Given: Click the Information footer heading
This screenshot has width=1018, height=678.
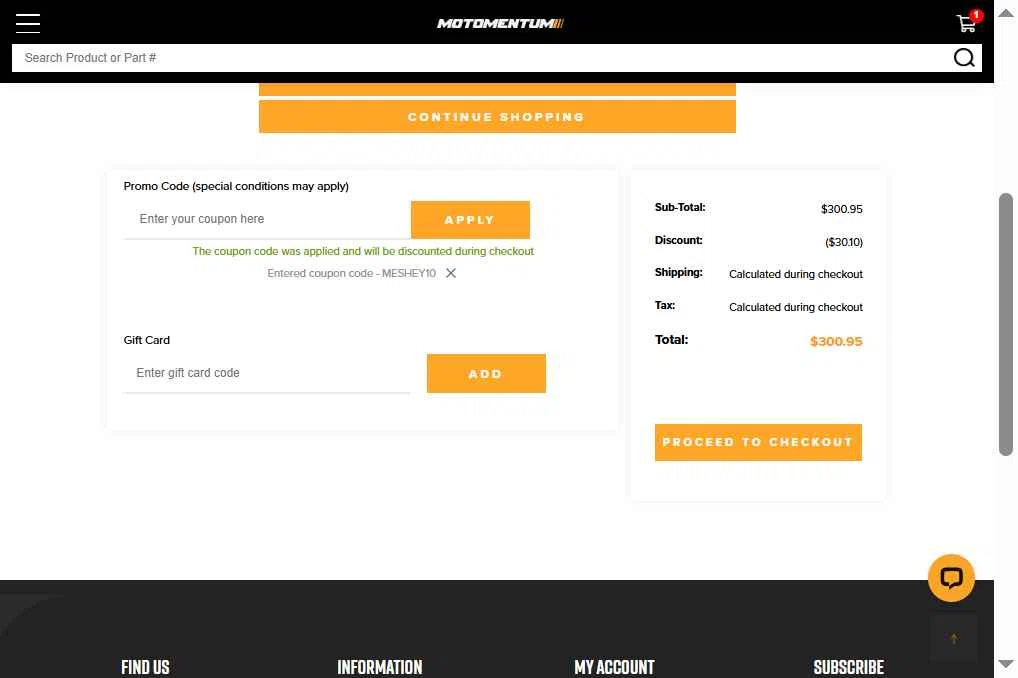Looking at the screenshot, I should pyautogui.click(x=380, y=667).
